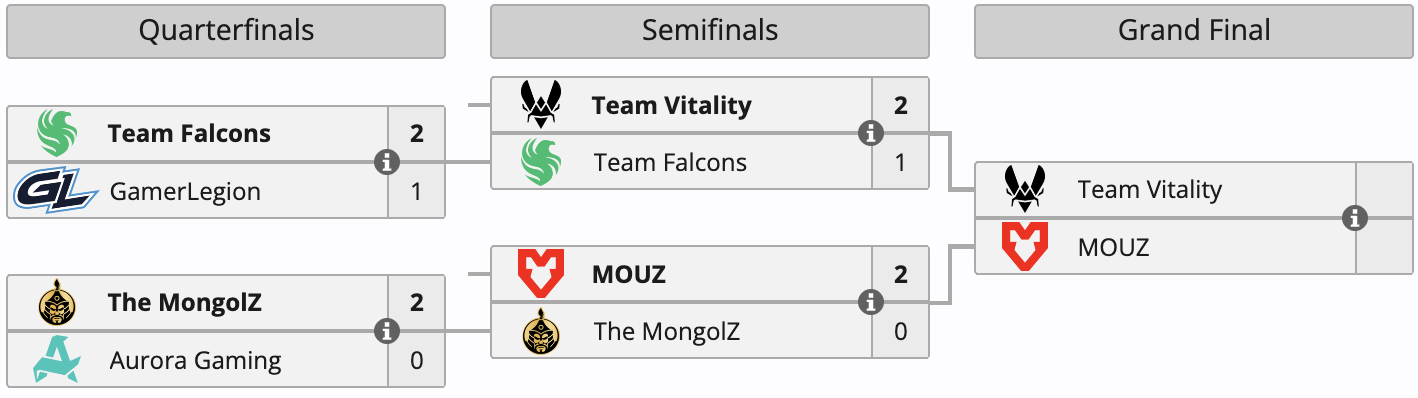This screenshot has height=398, width=1418.
Task: Click The MongolZ logo in Quarterfinals
Action: [56, 303]
